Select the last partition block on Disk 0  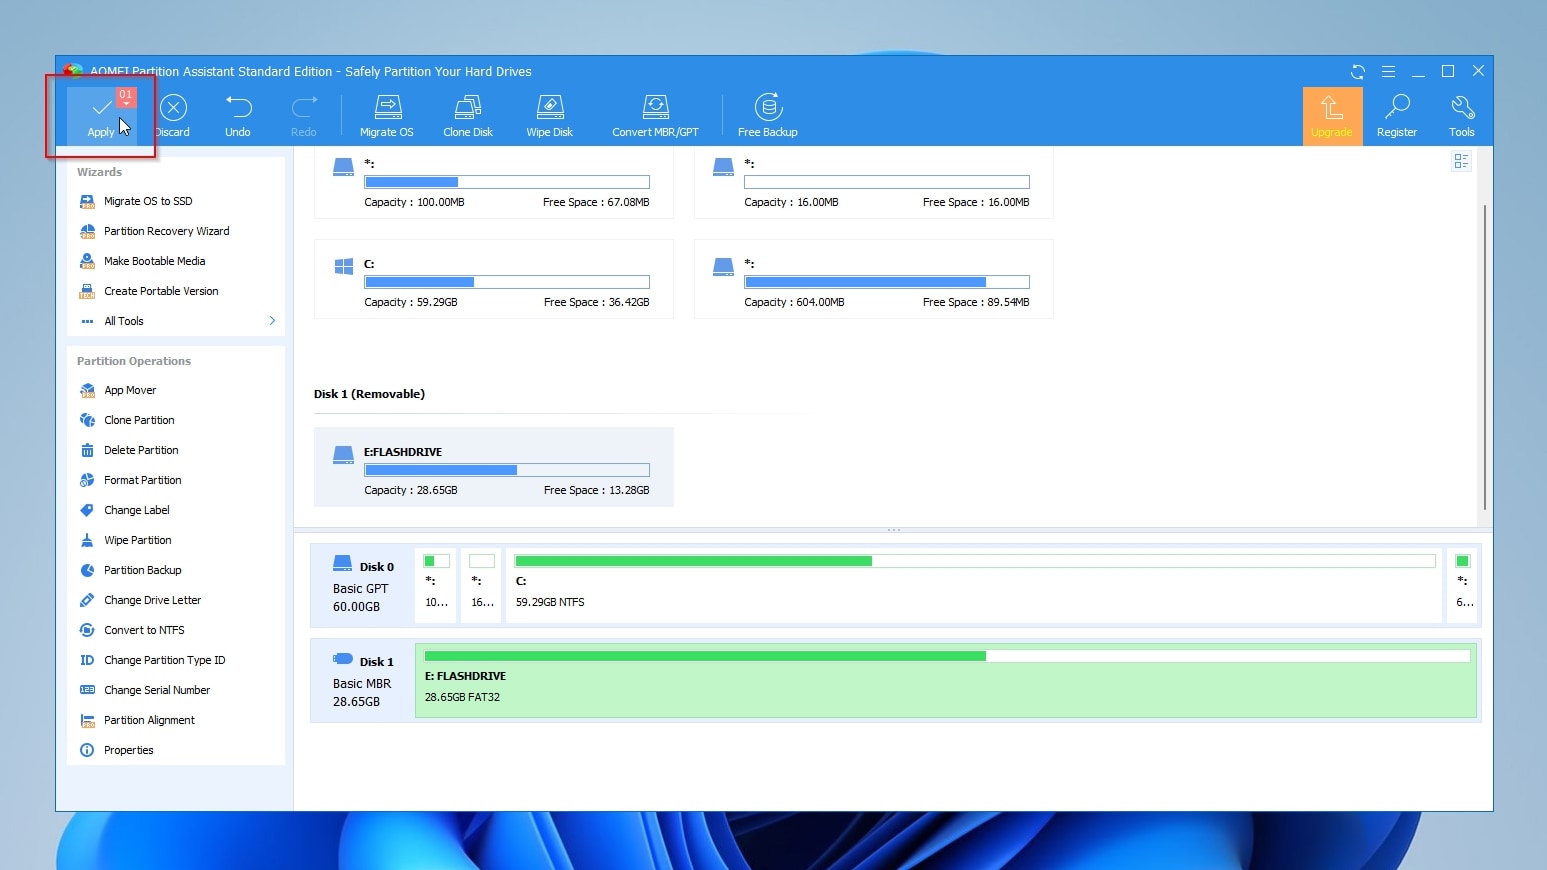[x=1463, y=585]
